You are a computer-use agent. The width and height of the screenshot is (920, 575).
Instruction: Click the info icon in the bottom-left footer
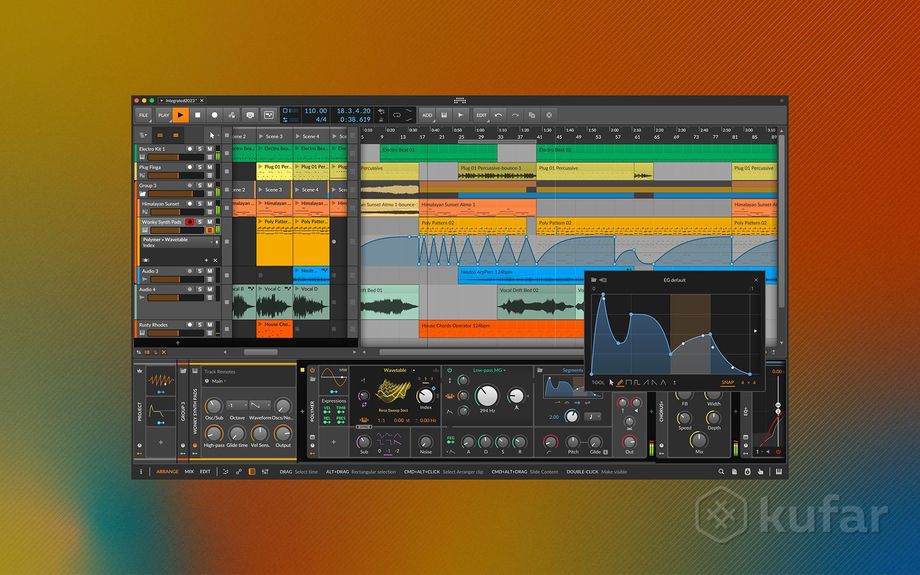point(141,472)
